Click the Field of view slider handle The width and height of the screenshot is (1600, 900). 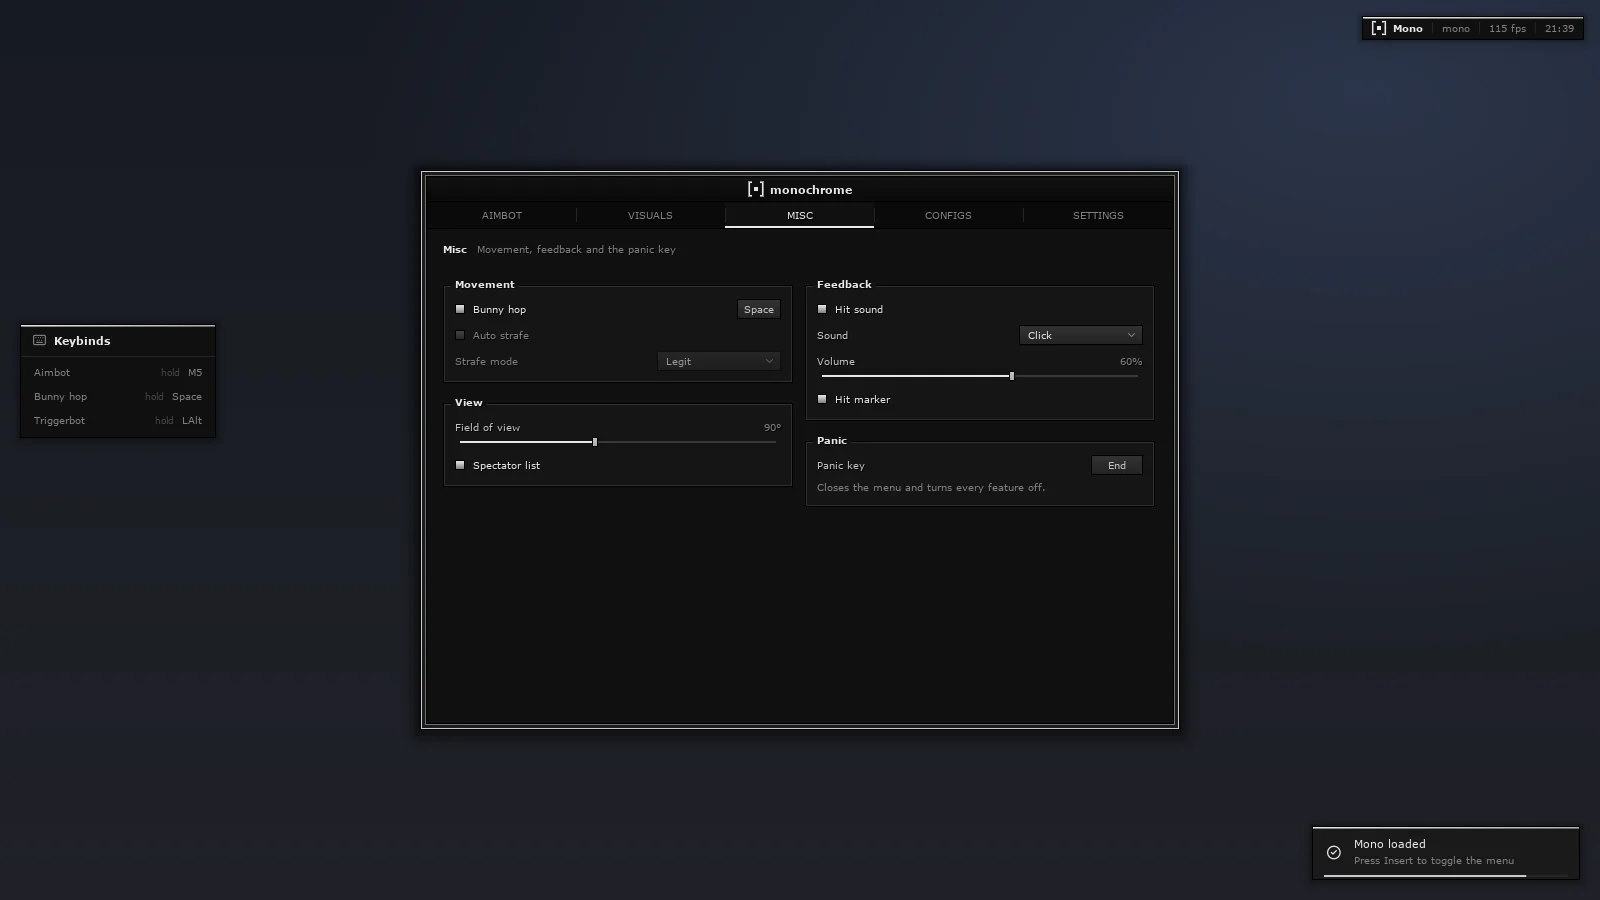595,442
